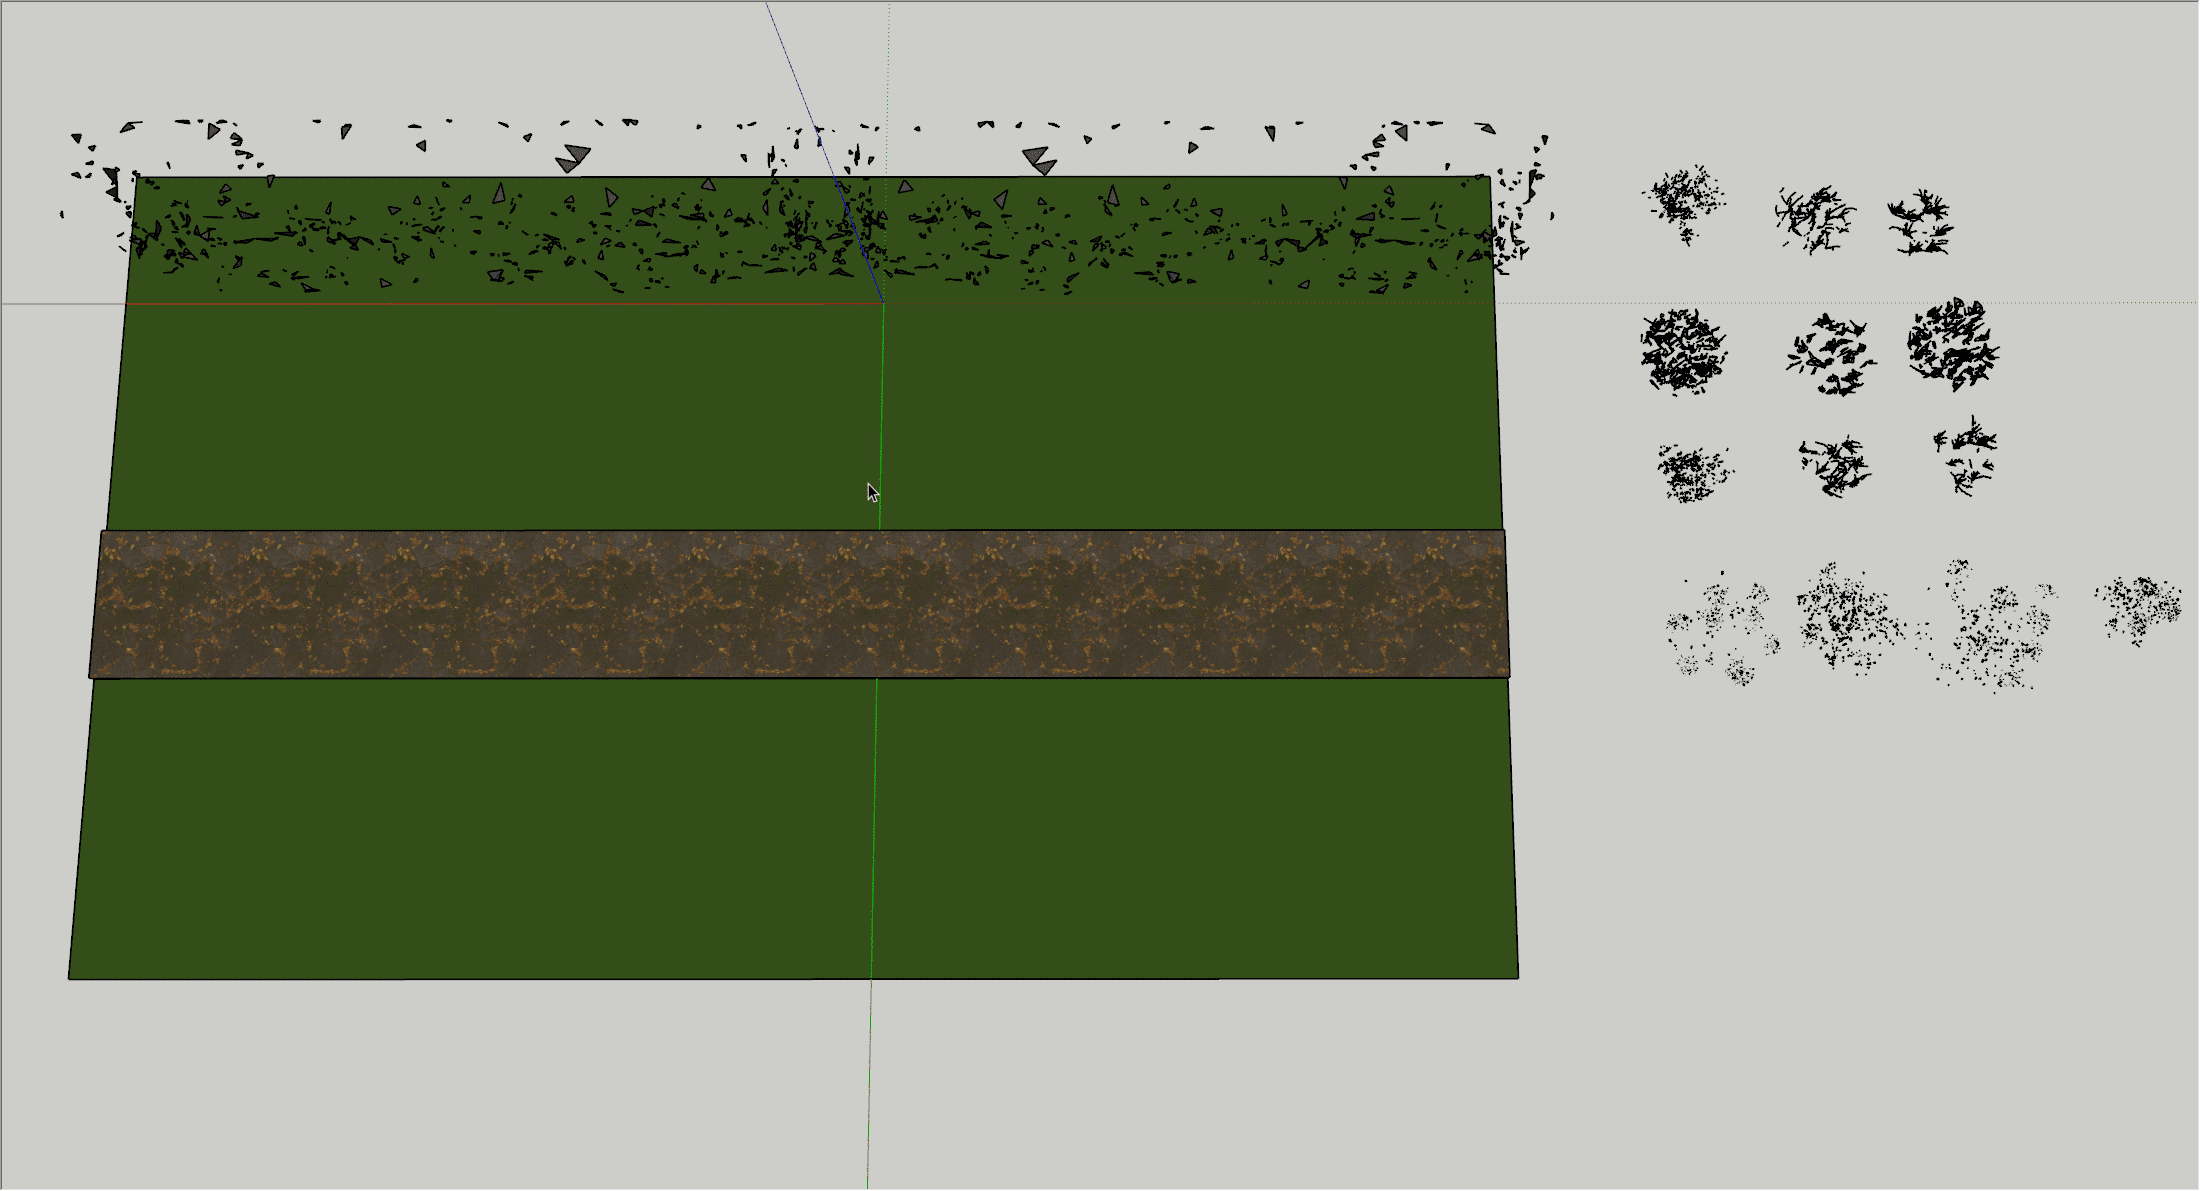Select first dotted scatter in bottom sample row
The image size is (2200, 1191).
pyautogui.click(x=1722, y=628)
